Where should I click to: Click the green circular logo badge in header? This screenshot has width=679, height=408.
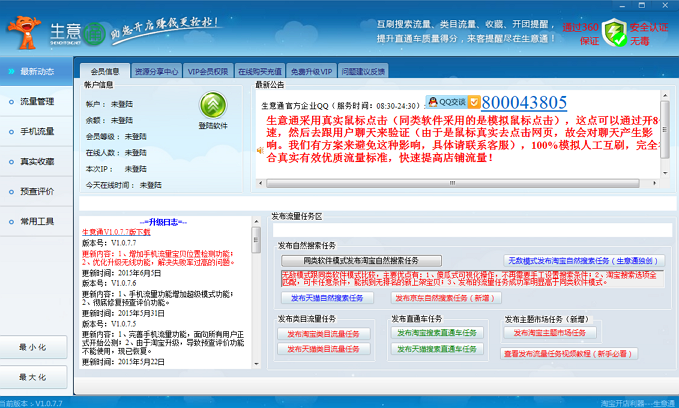(x=94, y=34)
